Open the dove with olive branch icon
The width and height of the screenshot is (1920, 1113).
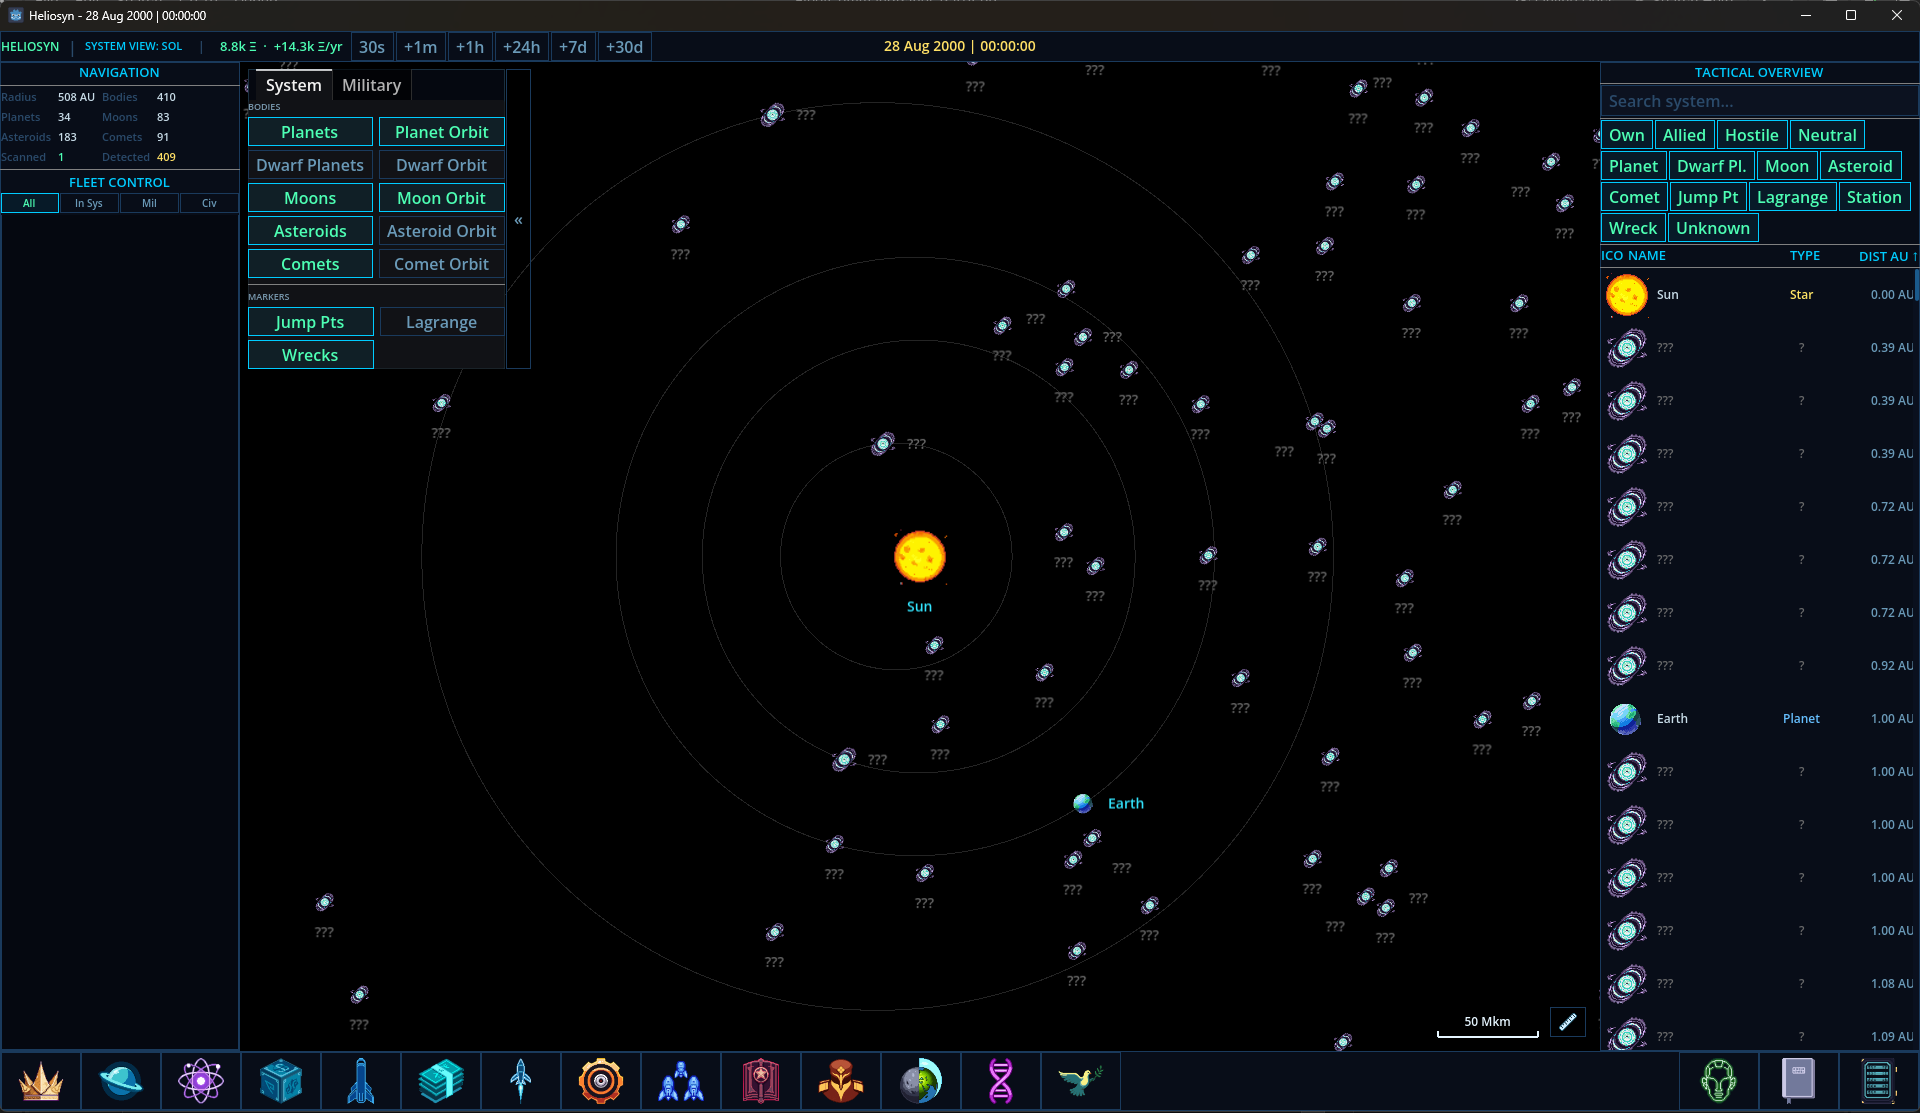click(1081, 1081)
